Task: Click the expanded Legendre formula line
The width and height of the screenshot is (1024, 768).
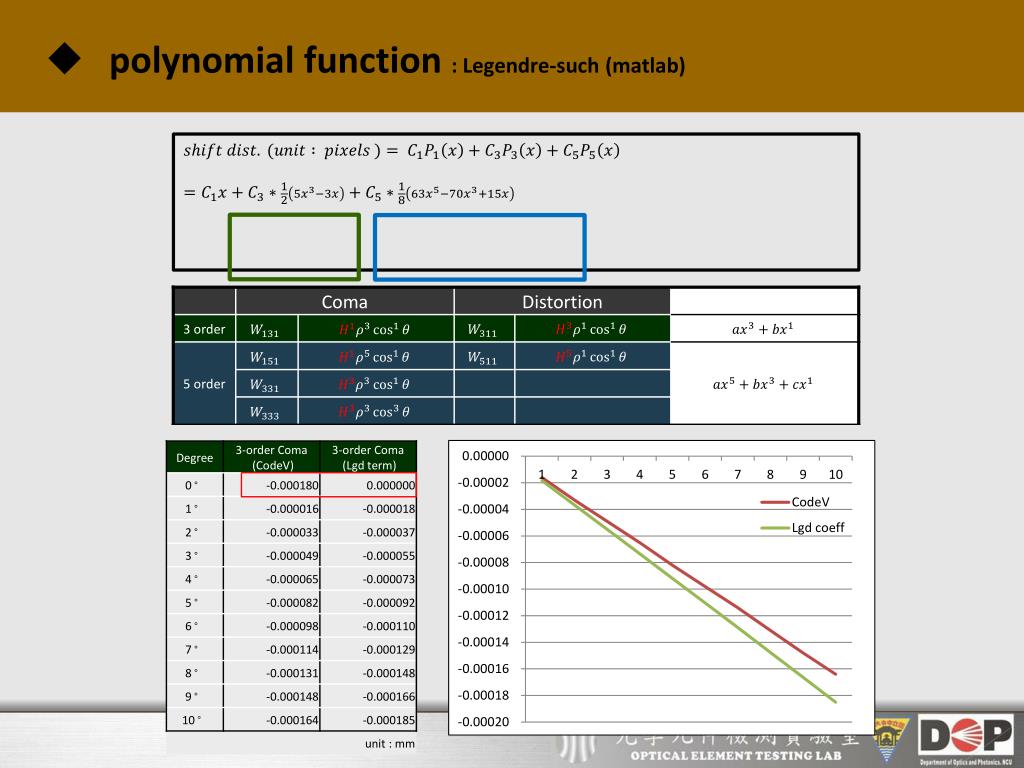Action: (x=349, y=193)
